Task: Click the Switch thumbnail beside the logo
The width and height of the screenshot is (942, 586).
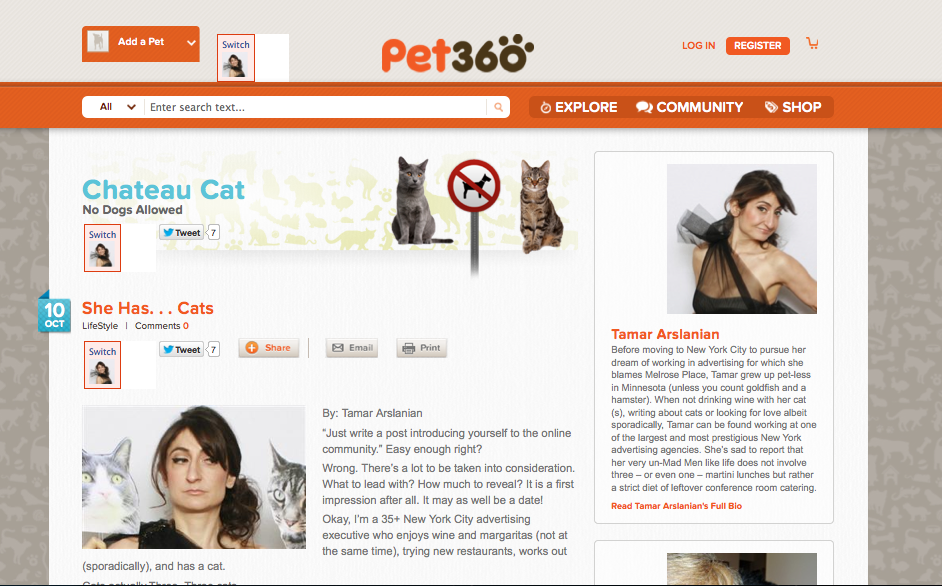Action: point(236,58)
